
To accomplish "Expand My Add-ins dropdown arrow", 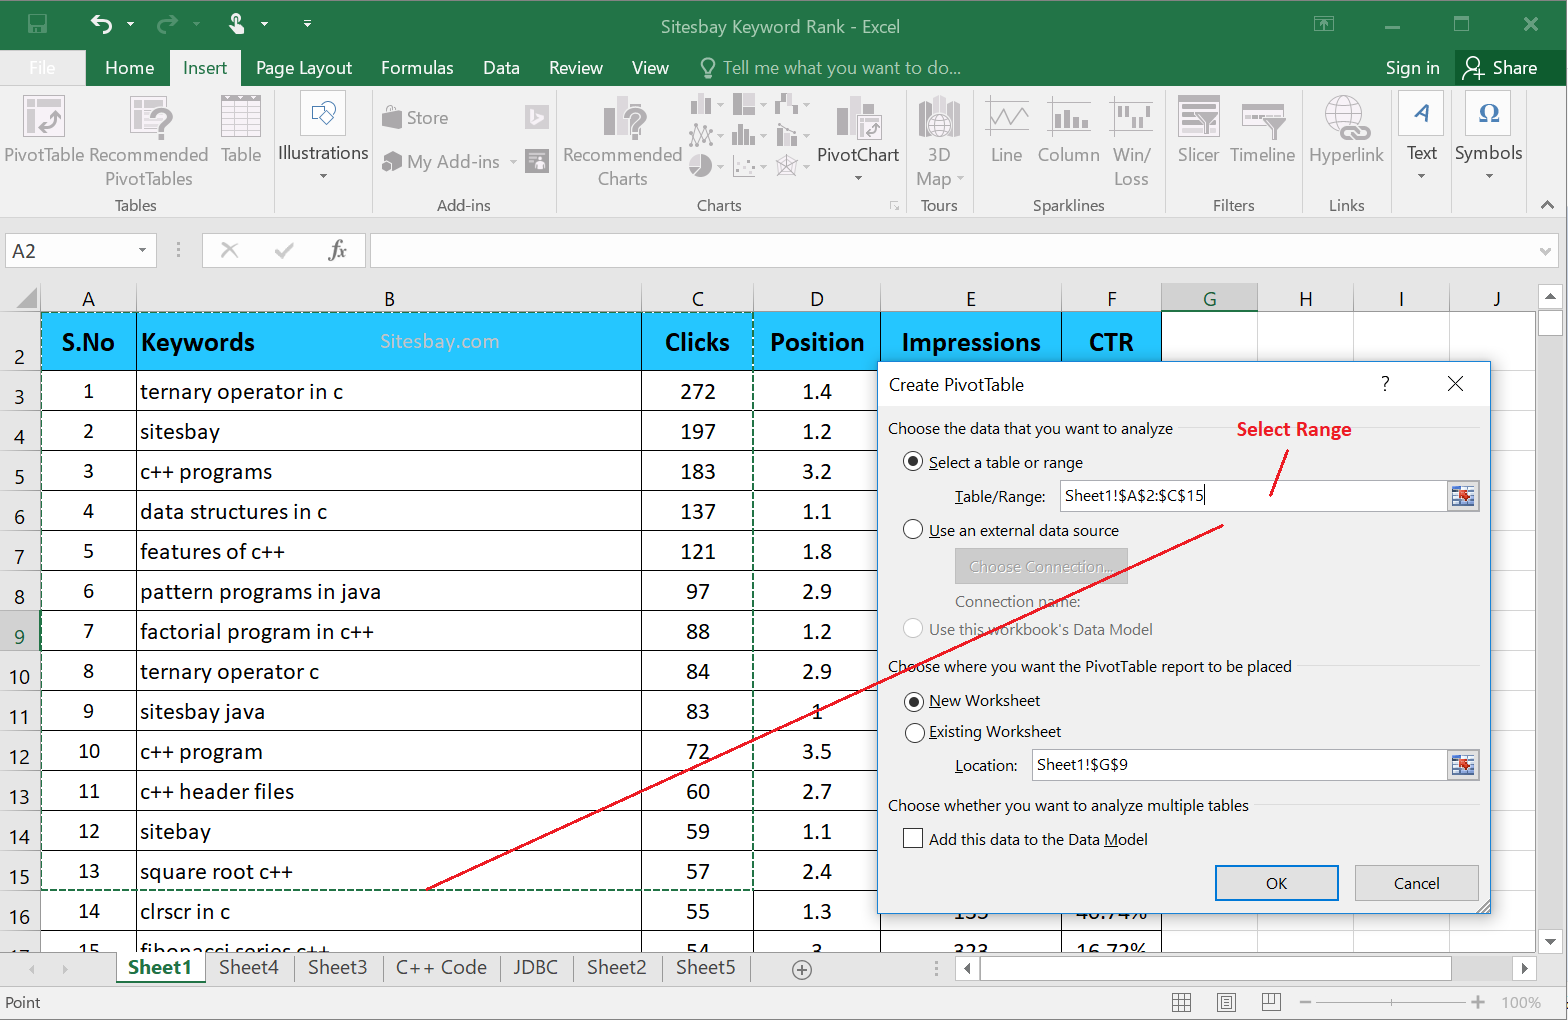I will coord(514,162).
